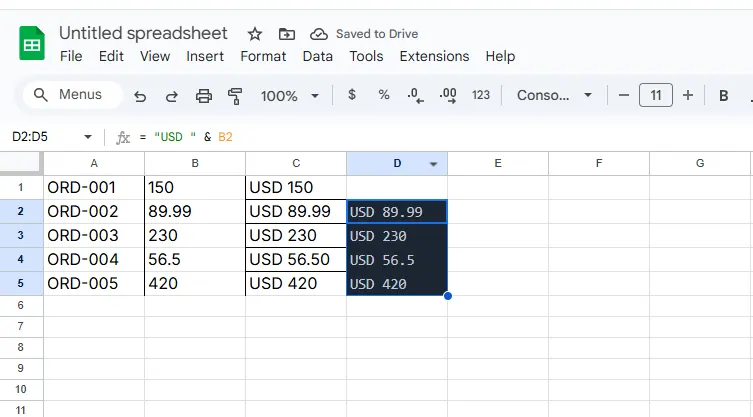Open the Extensions menu
This screenshot has height=417, width=753.
click(x=434, y=56)
